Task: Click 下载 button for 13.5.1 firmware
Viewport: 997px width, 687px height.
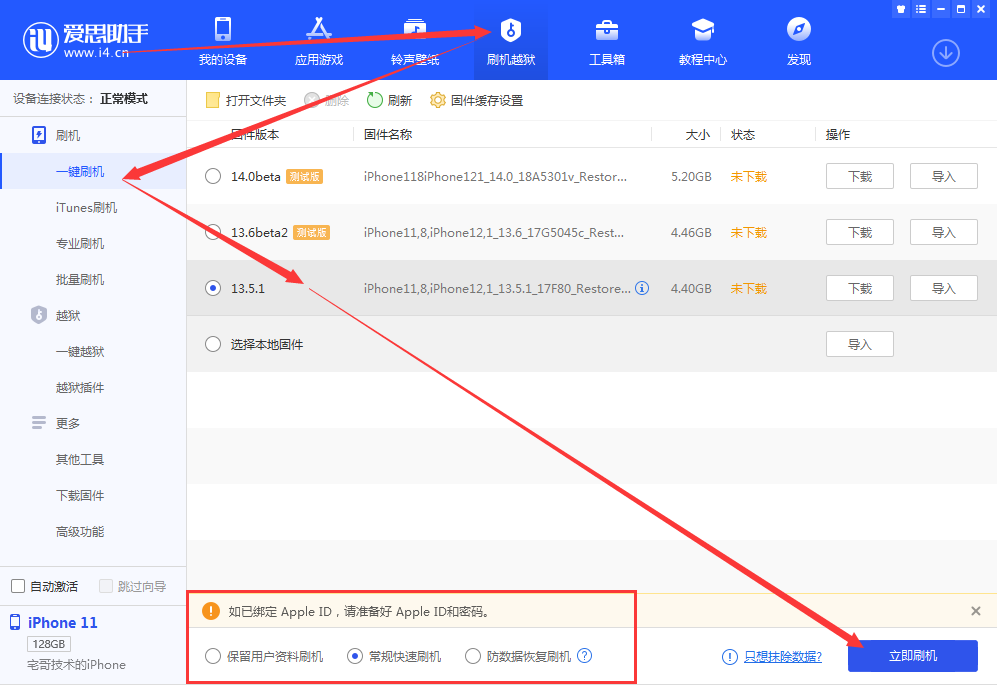Action: click(x=860, y=288)
